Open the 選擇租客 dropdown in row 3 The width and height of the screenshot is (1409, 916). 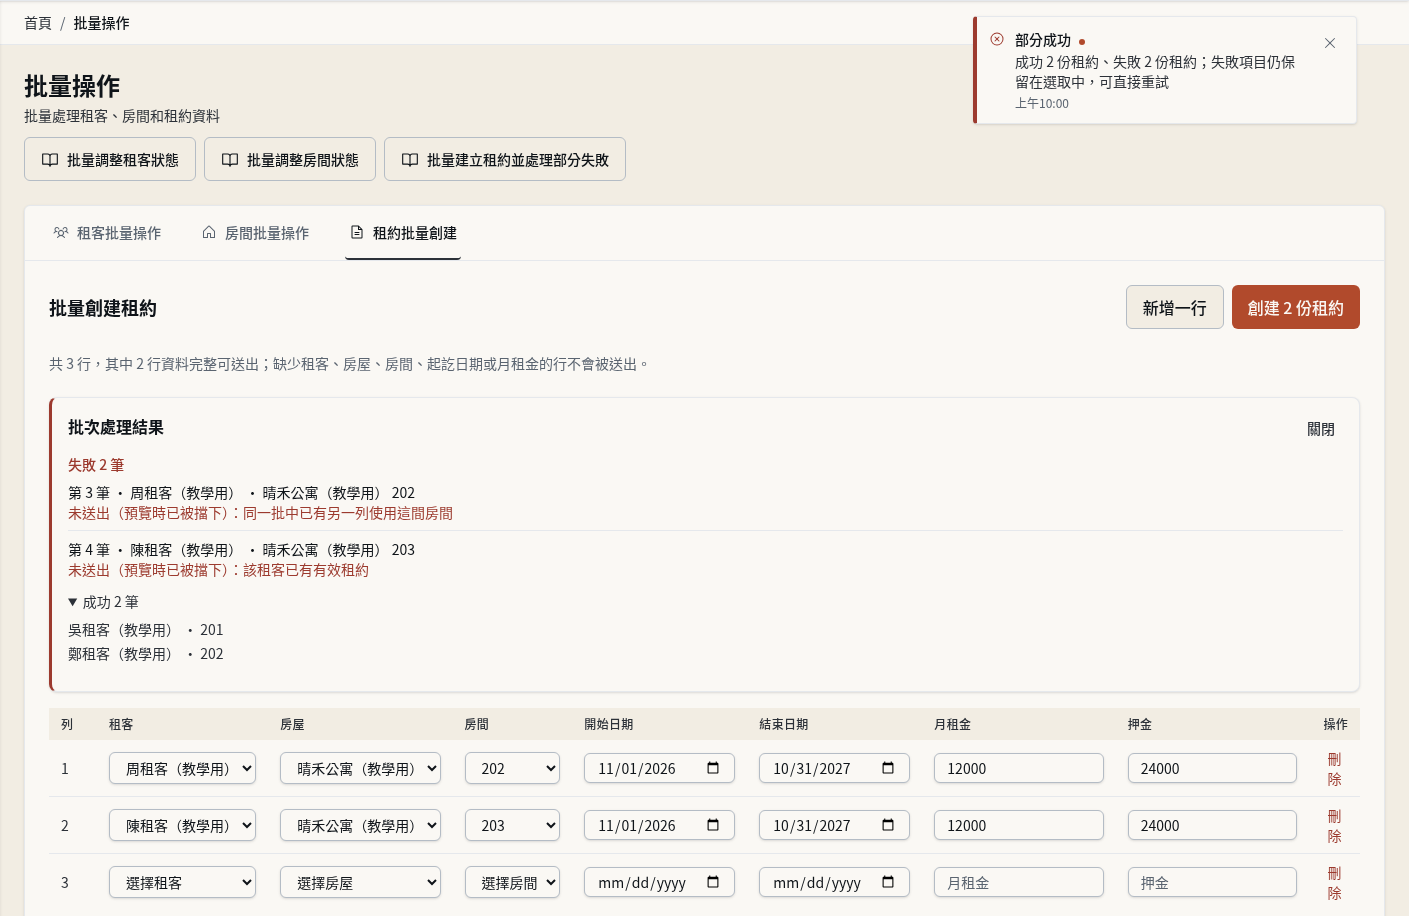(182, 882)
